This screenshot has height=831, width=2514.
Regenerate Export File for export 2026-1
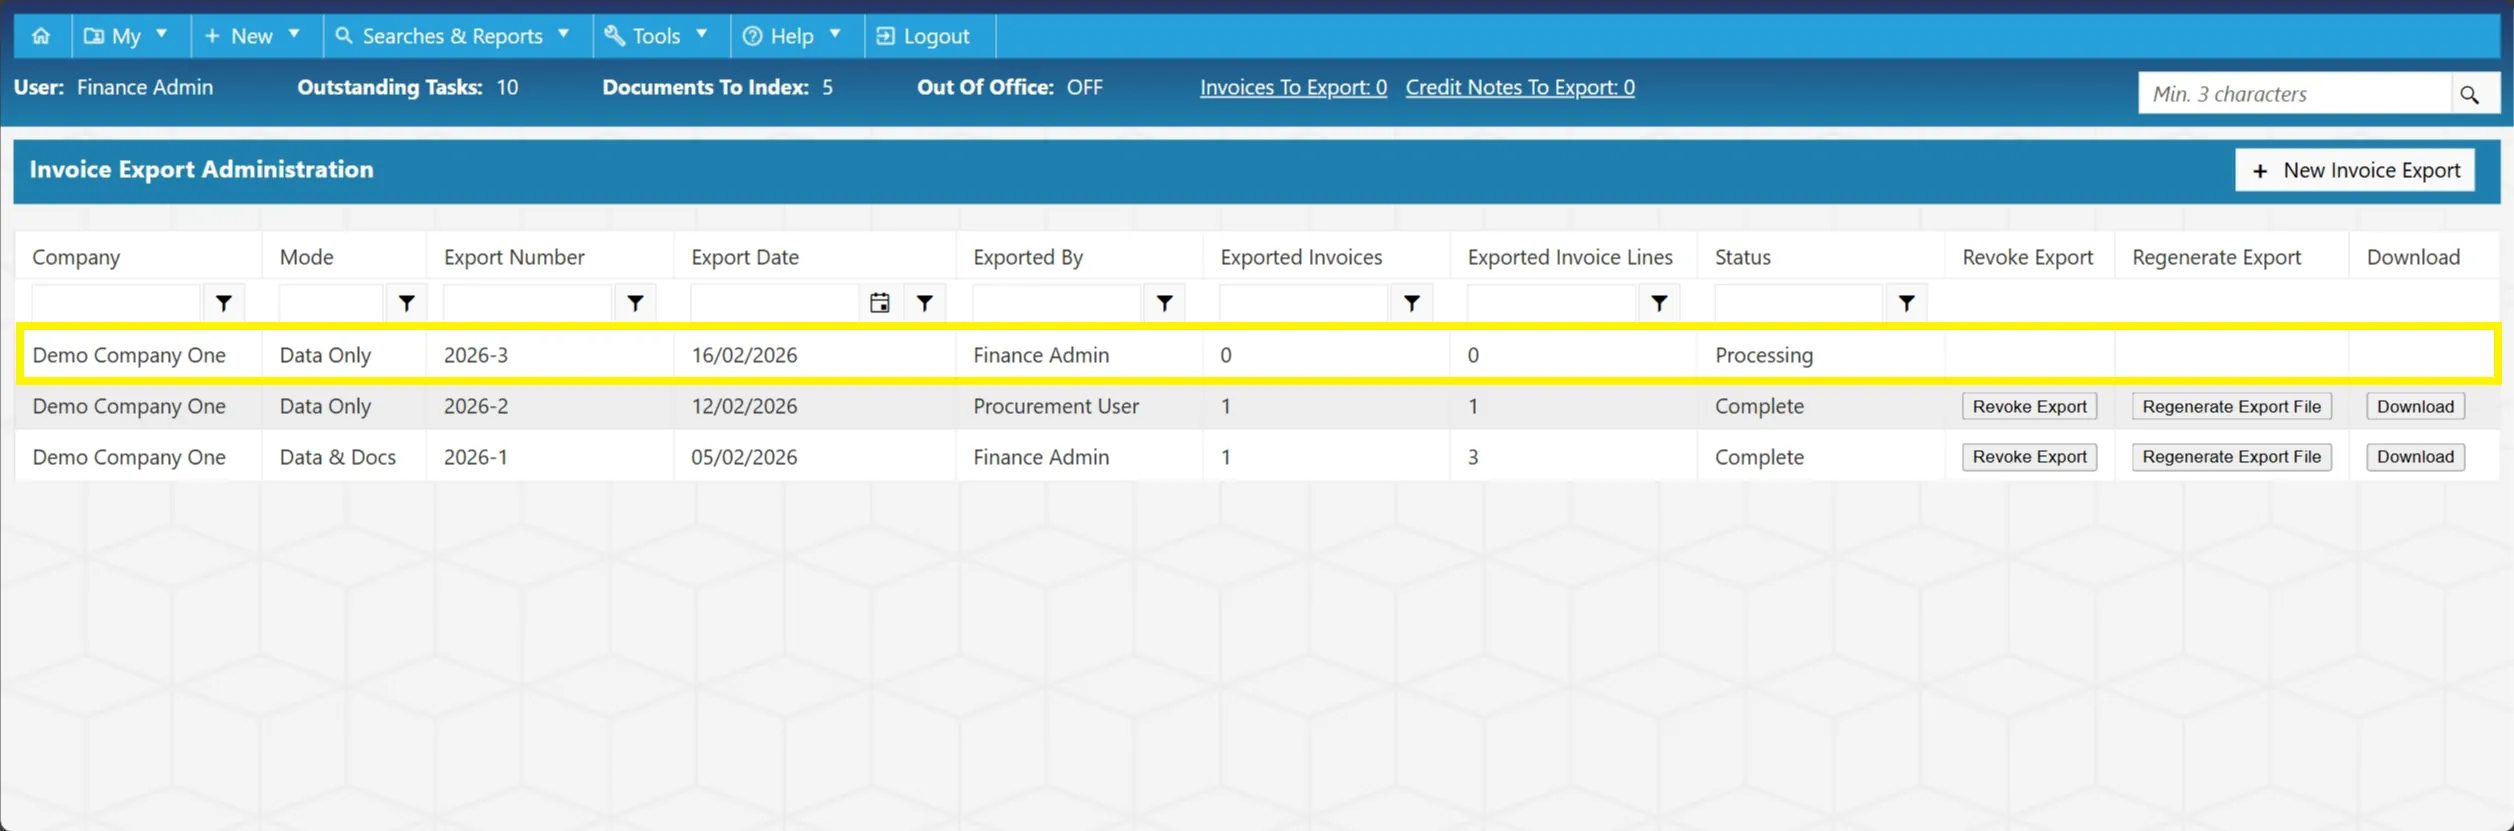(2231, 457)
